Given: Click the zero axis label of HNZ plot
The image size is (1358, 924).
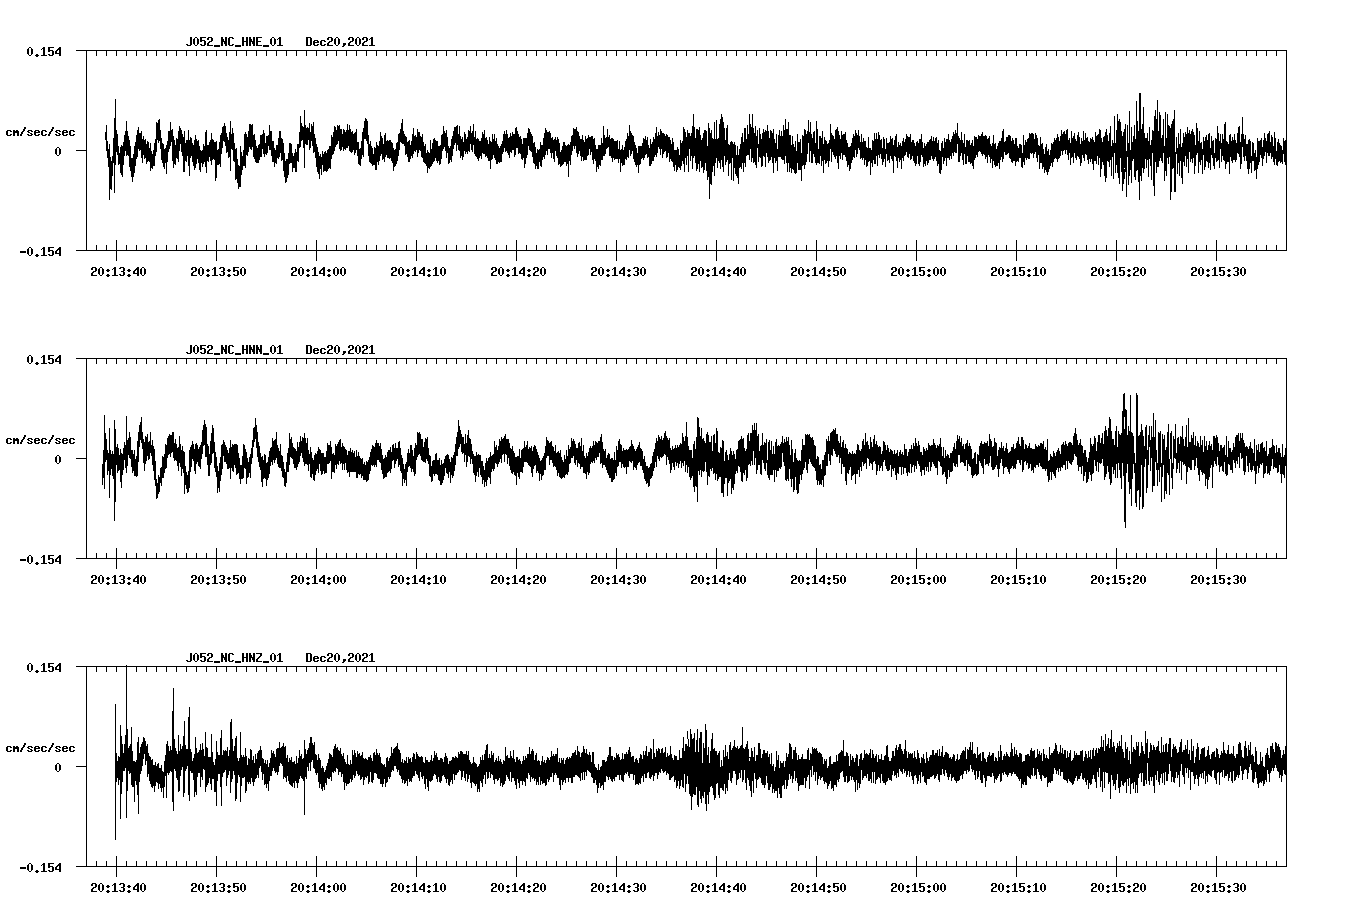Looking at the screenshot, I should coord(58,768).
